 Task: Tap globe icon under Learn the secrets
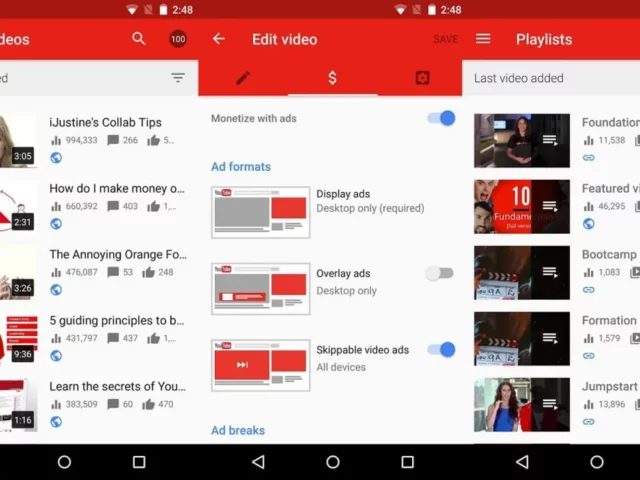pos(56,422)
